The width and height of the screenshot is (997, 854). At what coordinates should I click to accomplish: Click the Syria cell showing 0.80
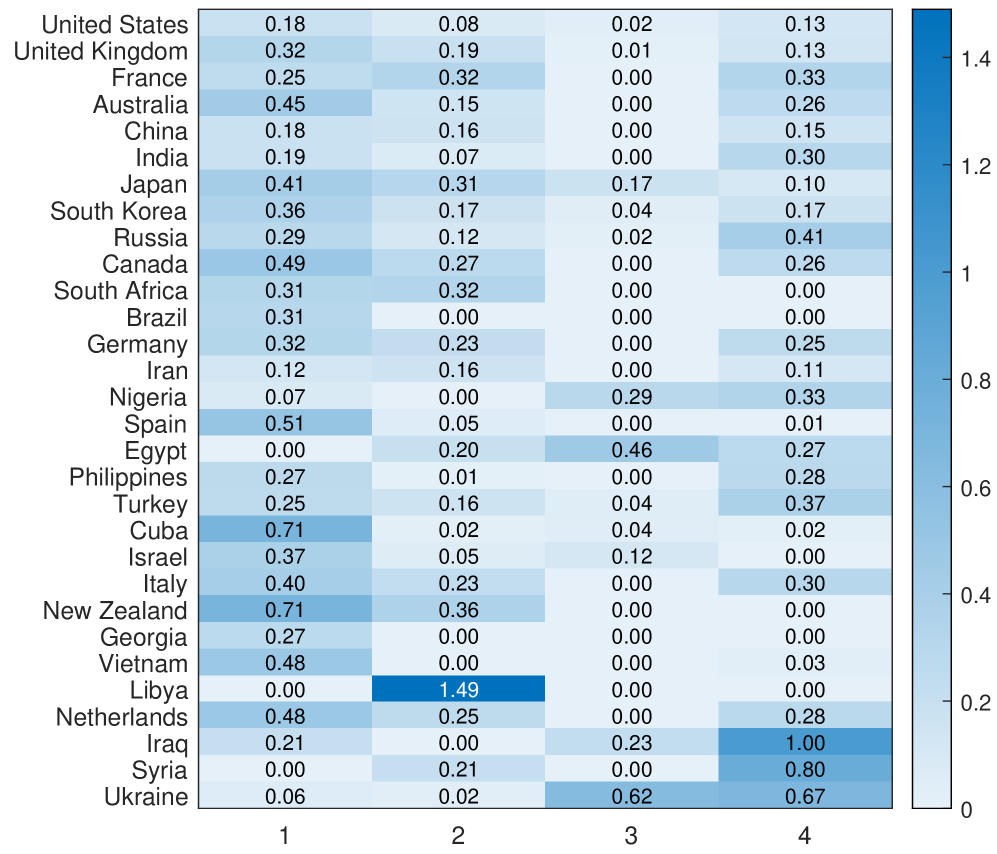point(805,770)
